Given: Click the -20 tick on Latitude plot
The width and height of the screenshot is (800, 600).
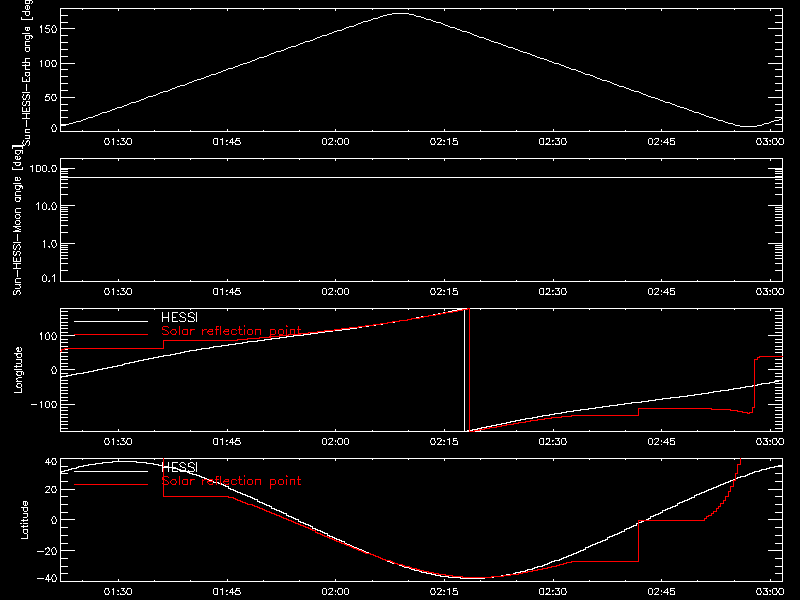Looking at the screenshot, I should (47, 551).
